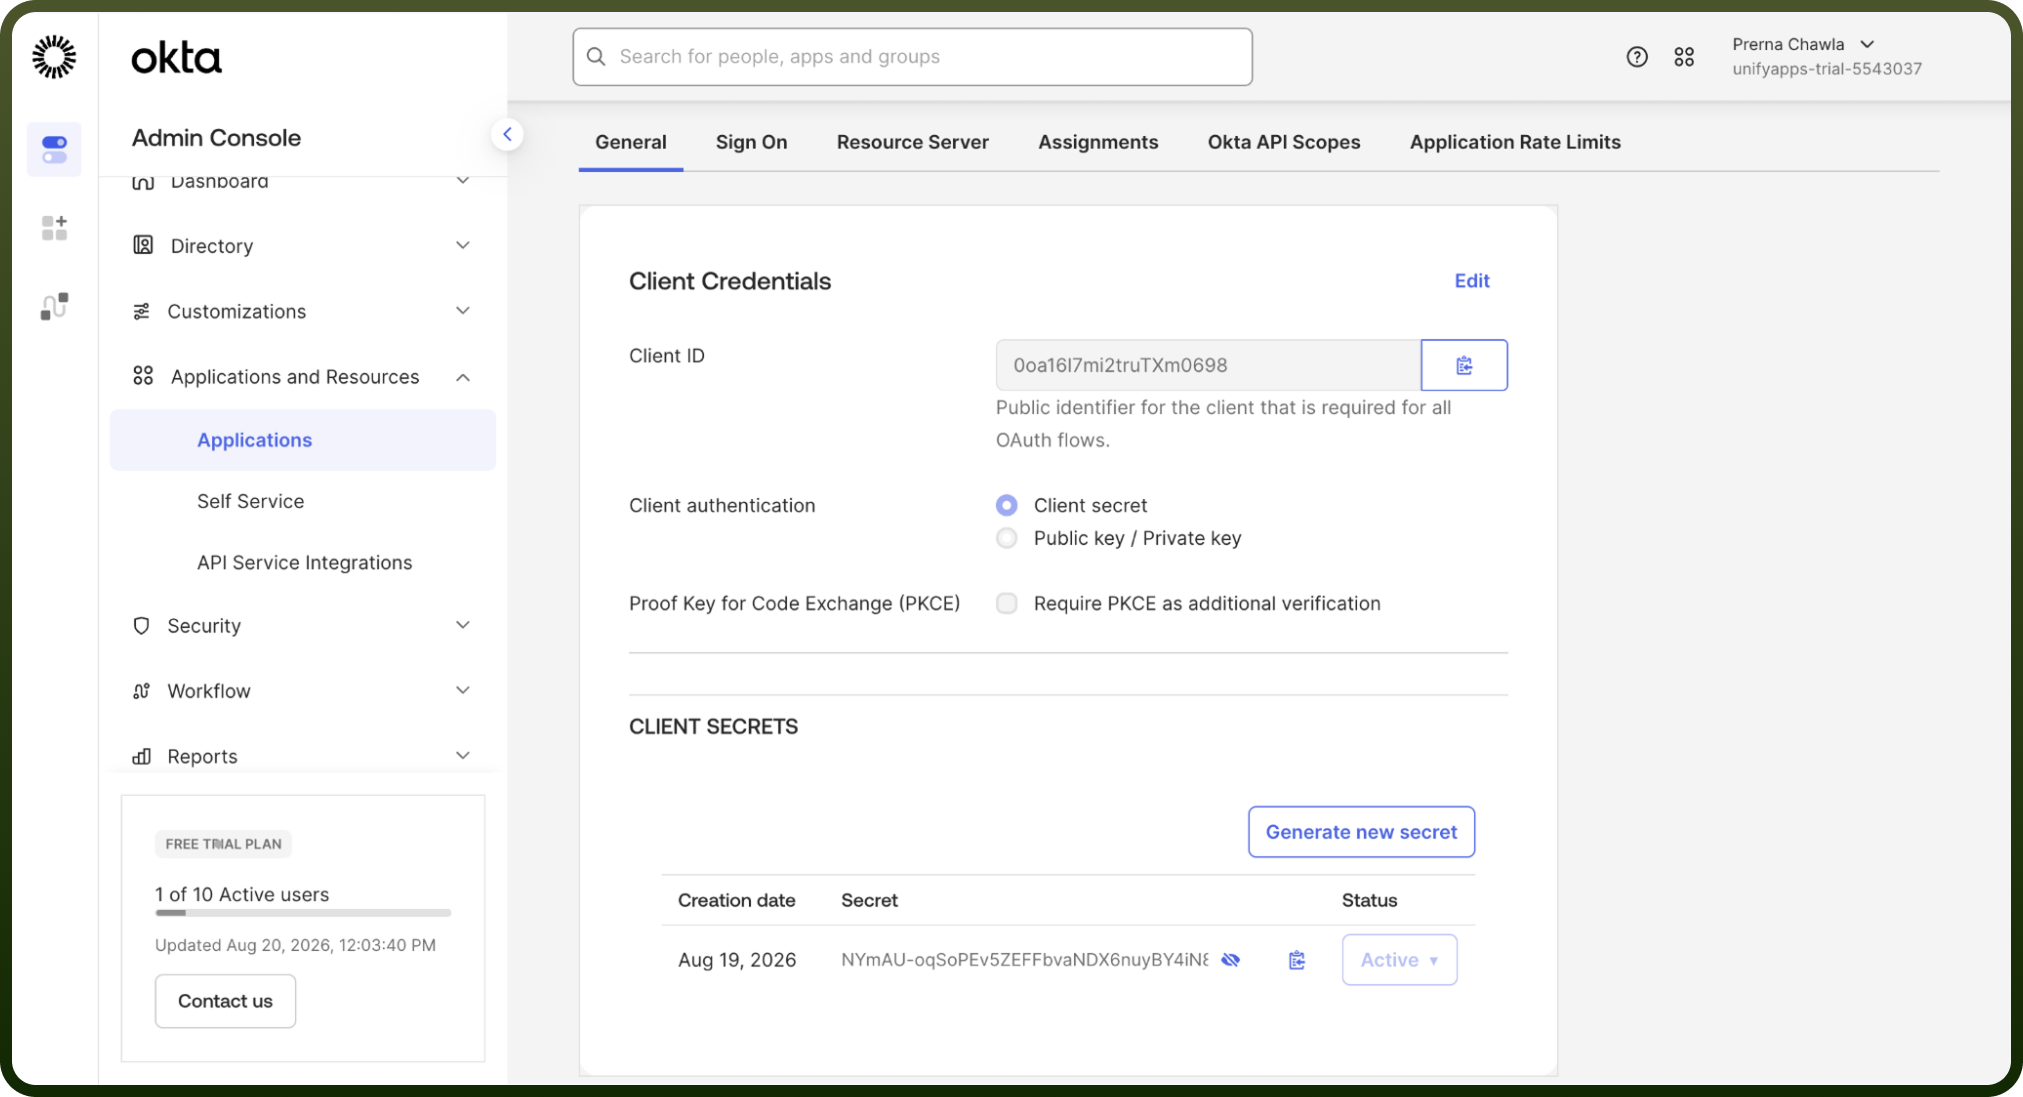Focus the search for people, apps field

pos(912,57)
